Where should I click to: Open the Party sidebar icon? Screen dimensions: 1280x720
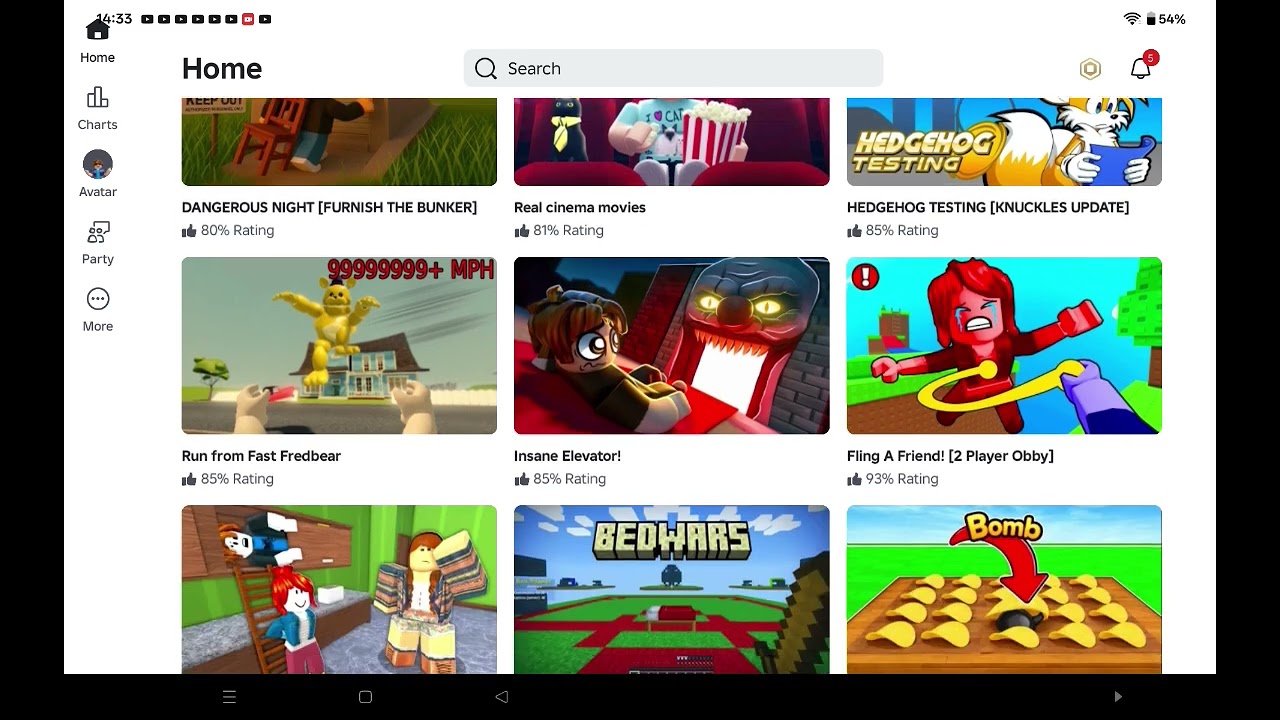98,232
